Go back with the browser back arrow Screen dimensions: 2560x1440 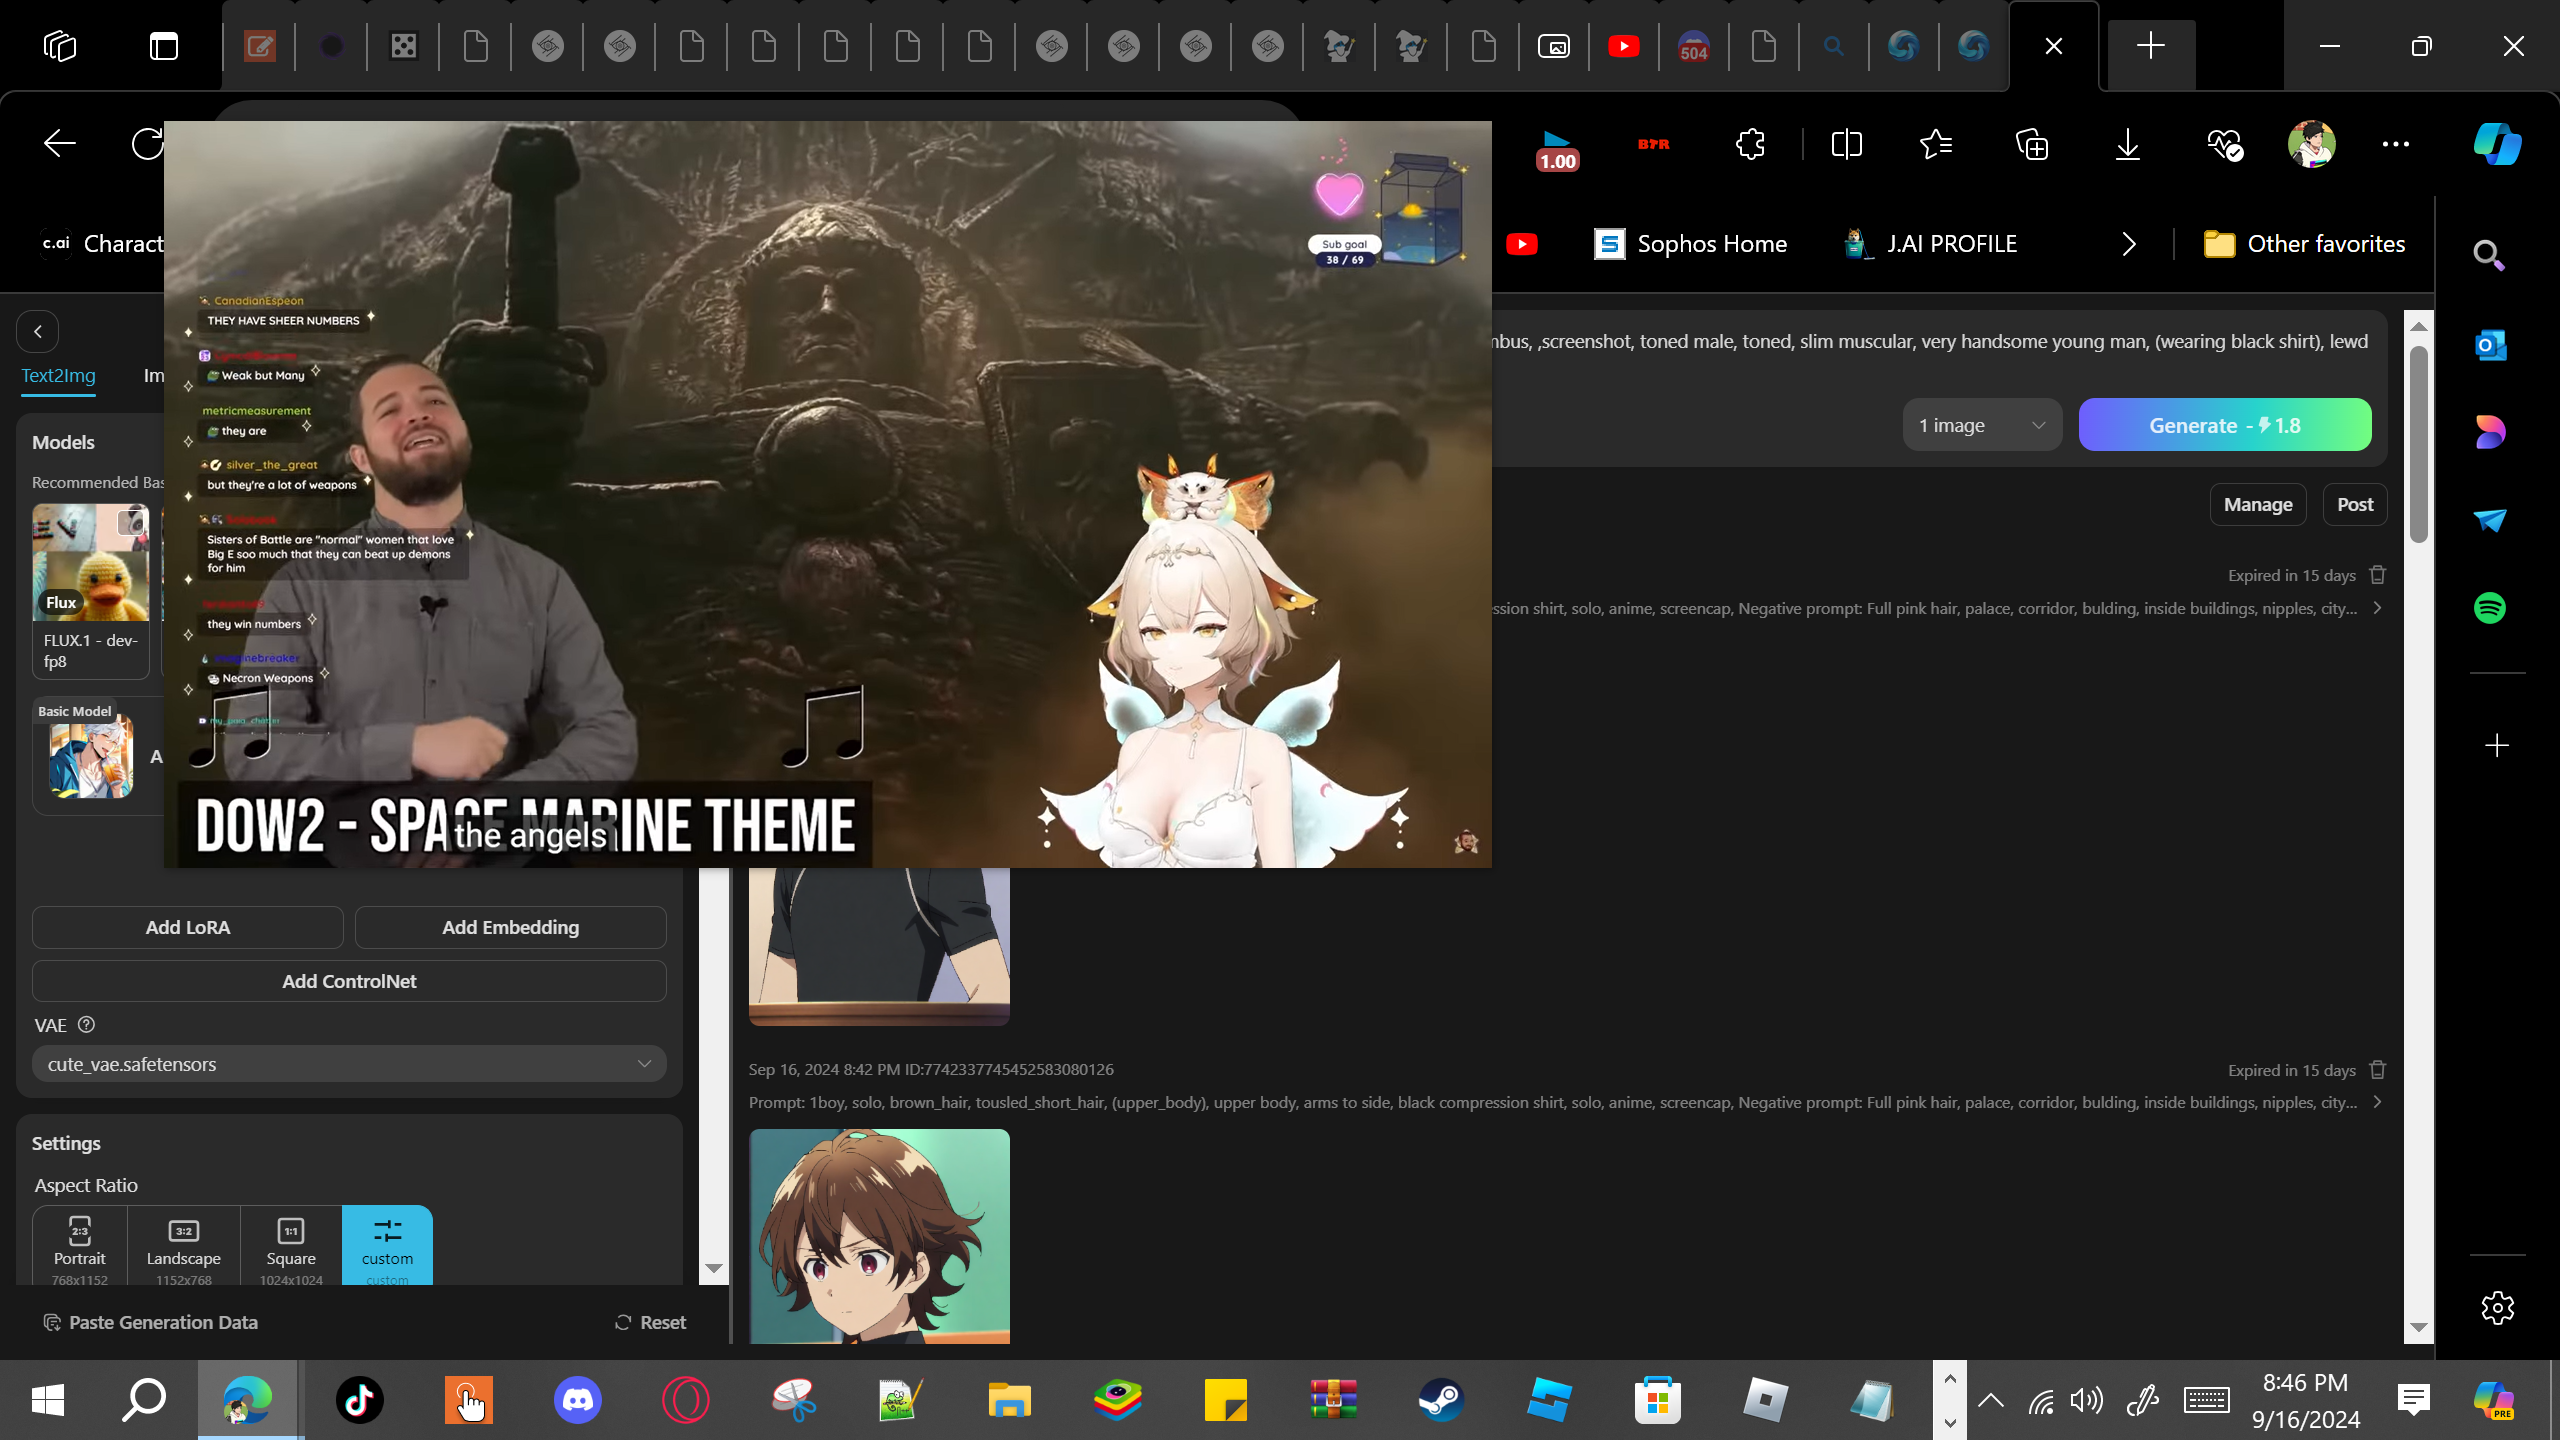click(60, 144)
